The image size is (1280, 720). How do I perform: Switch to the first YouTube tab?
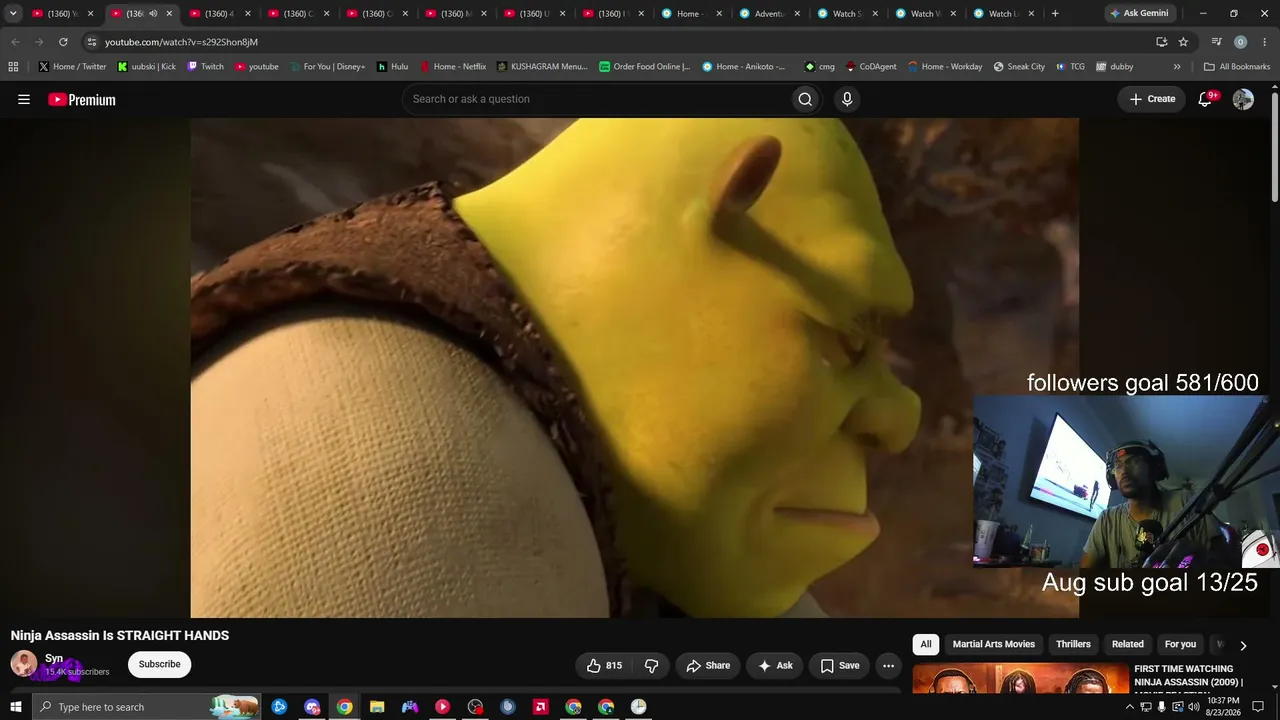click(63, 14)
